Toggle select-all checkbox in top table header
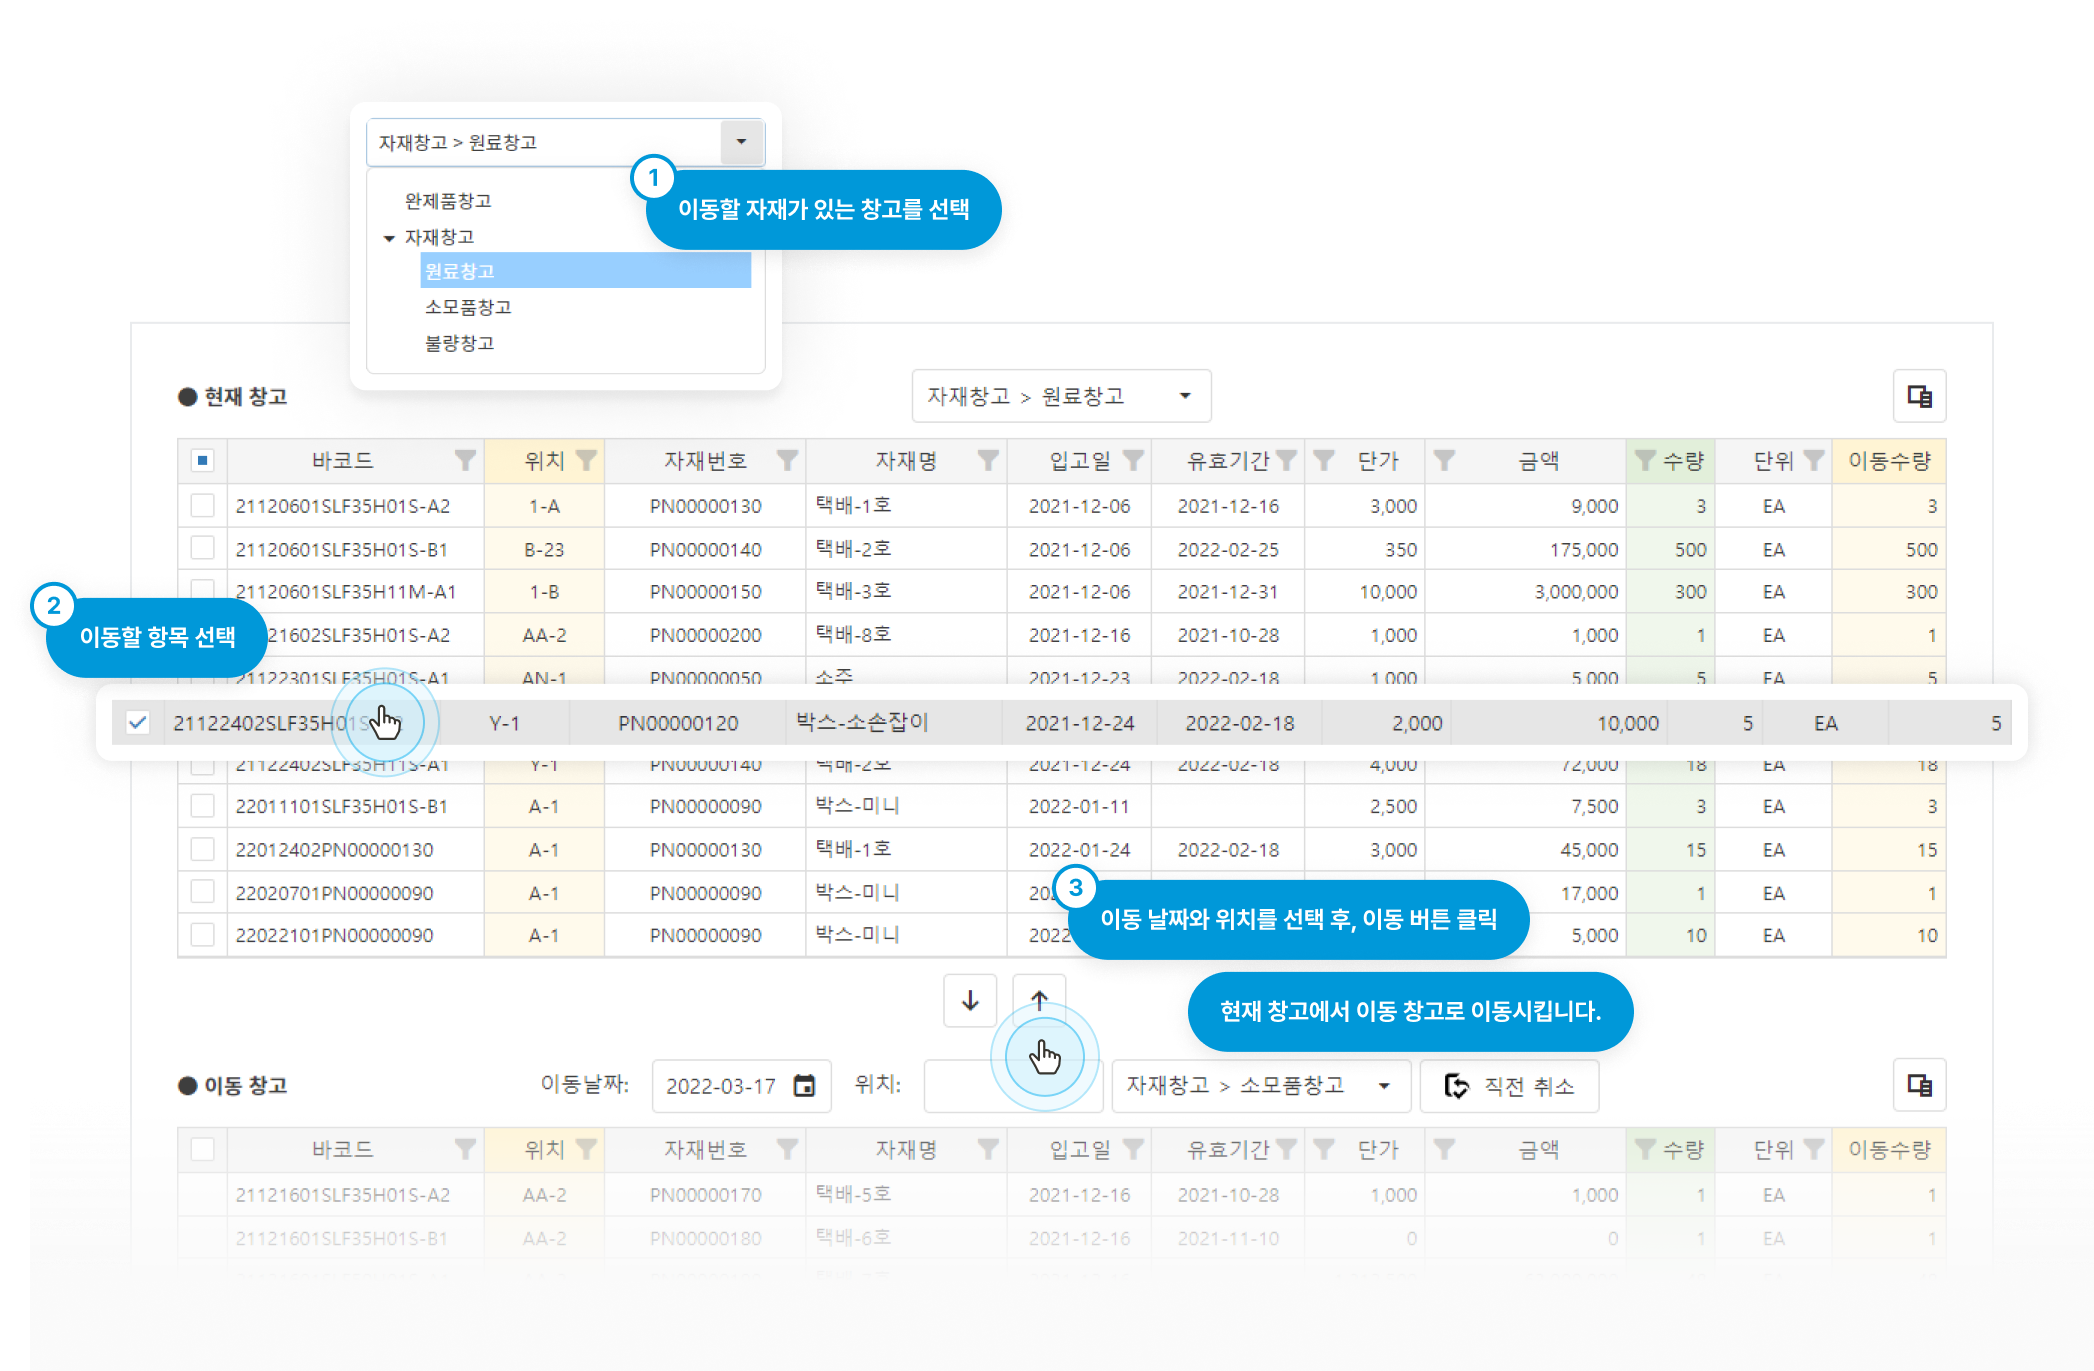This screenshot has width=2094, height=1371. (203, 460)
